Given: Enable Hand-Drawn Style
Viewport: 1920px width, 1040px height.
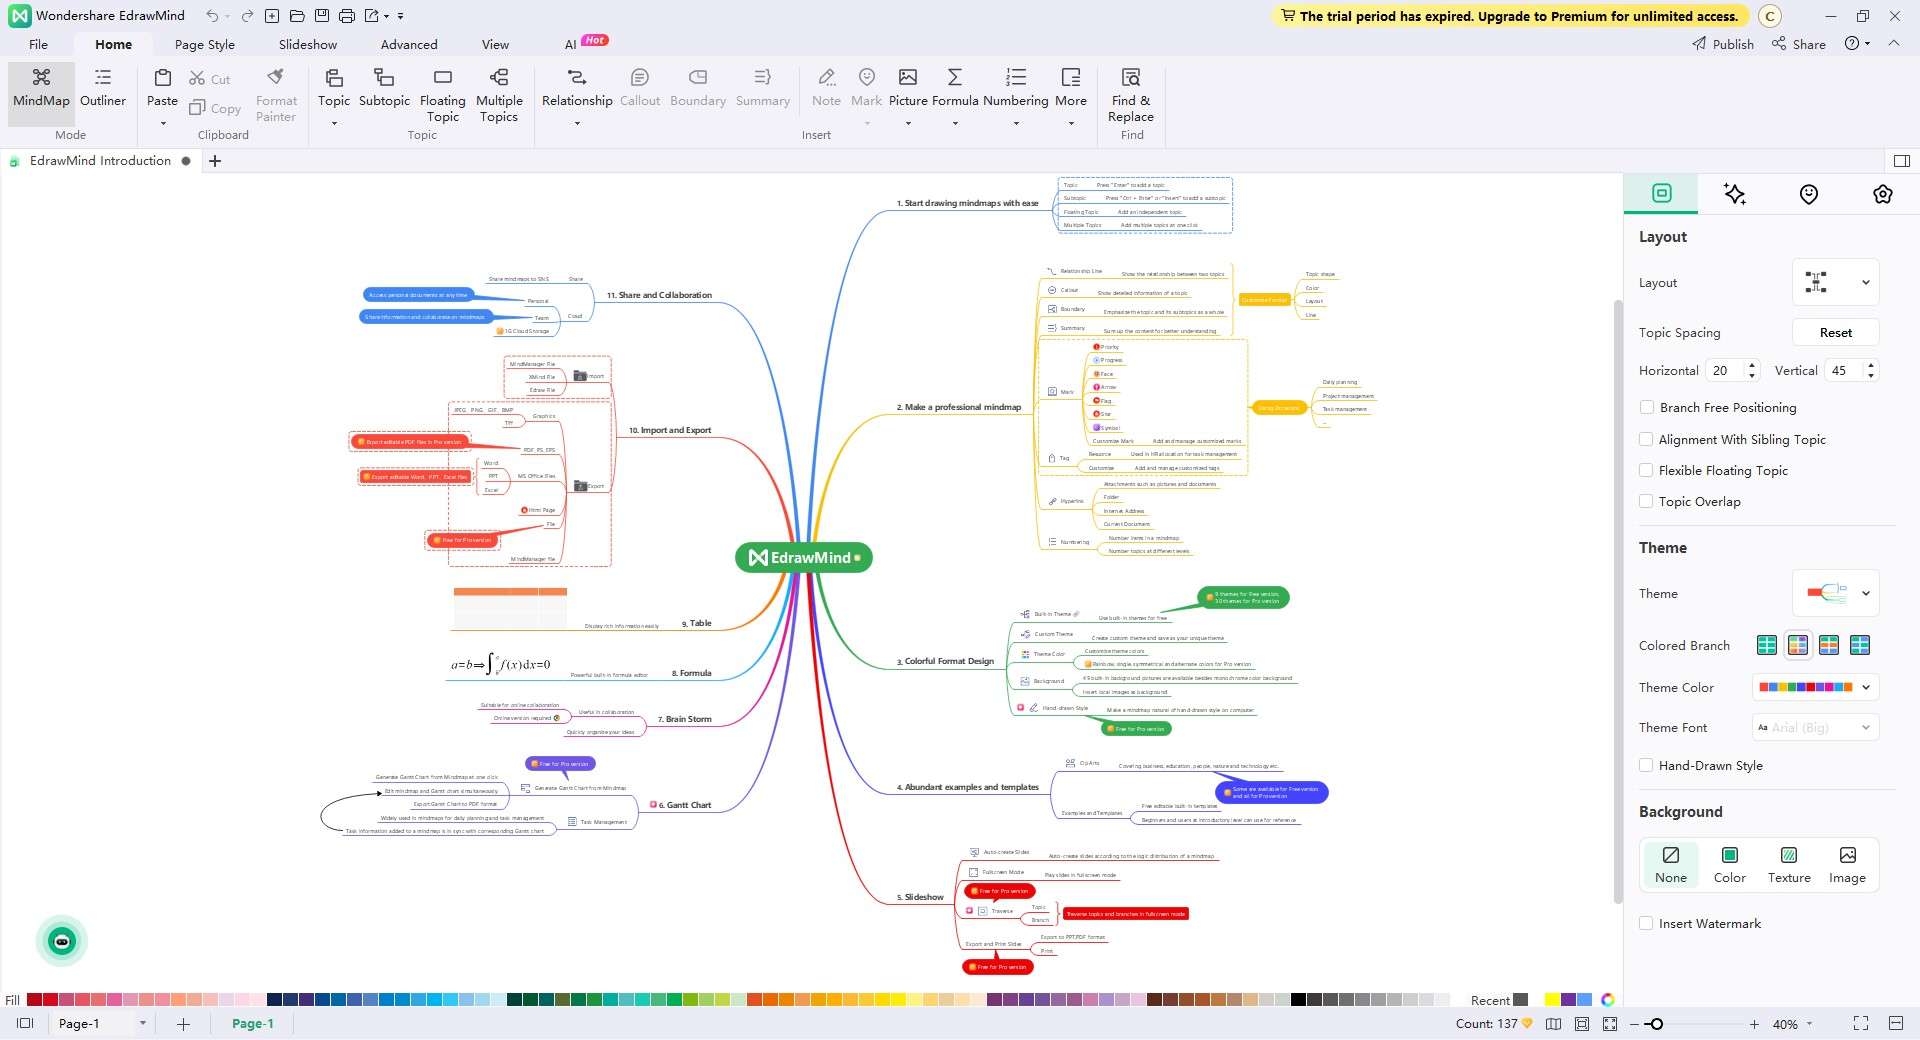Looking at the screenshot, I should (x=1646, y=765).
